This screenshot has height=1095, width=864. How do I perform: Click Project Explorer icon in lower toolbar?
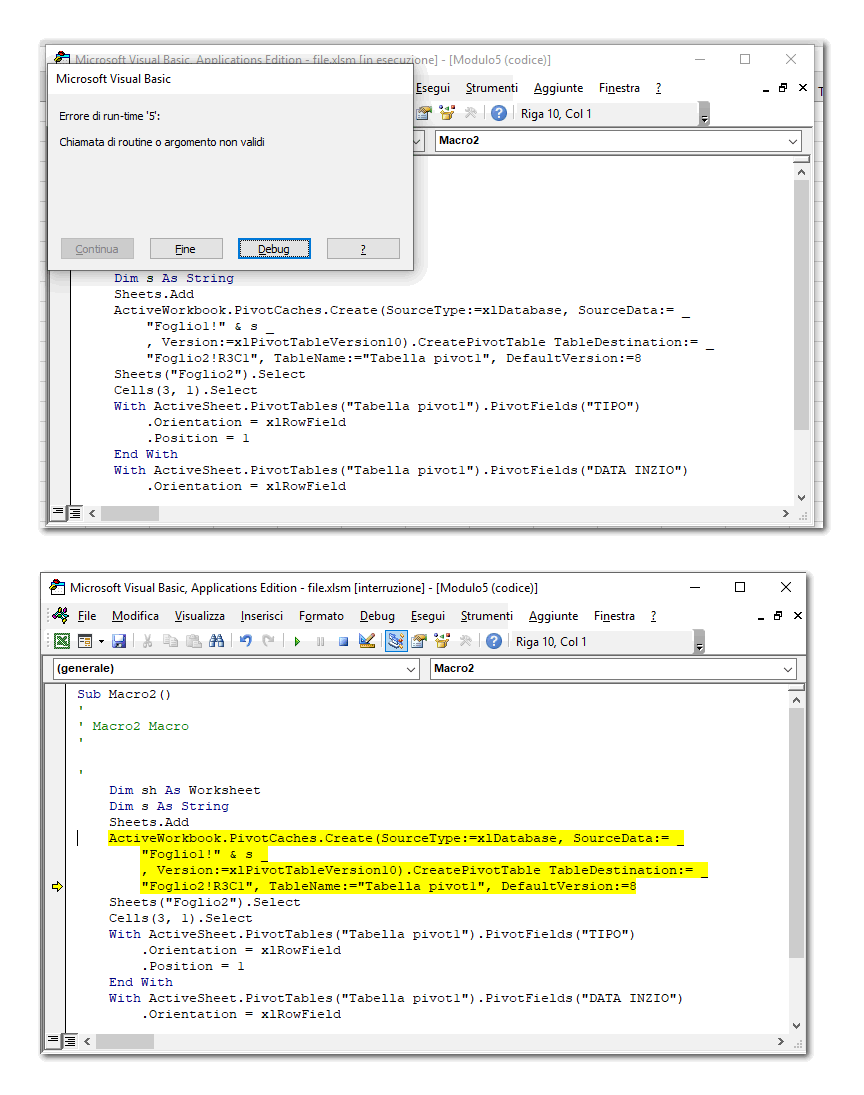tap(396, 641)
